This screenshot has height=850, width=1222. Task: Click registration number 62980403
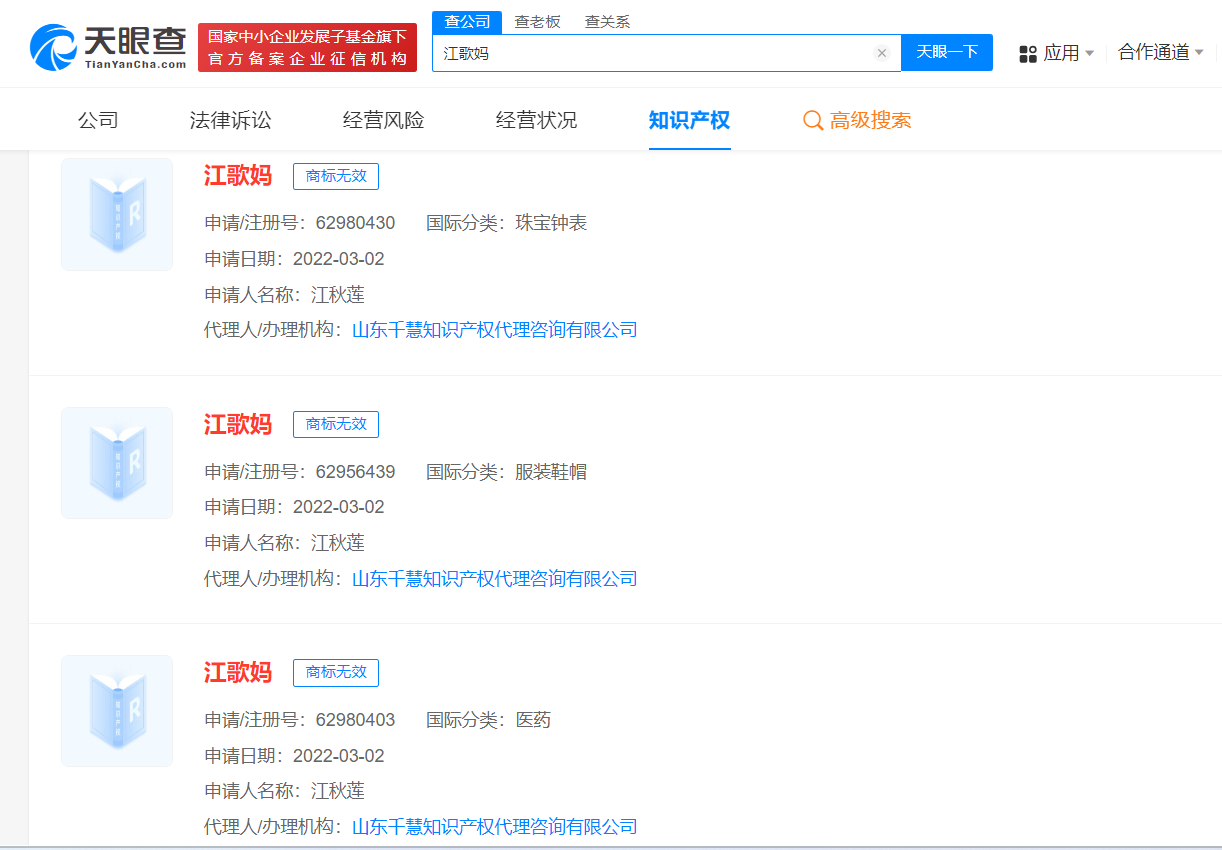pos(355,720)
